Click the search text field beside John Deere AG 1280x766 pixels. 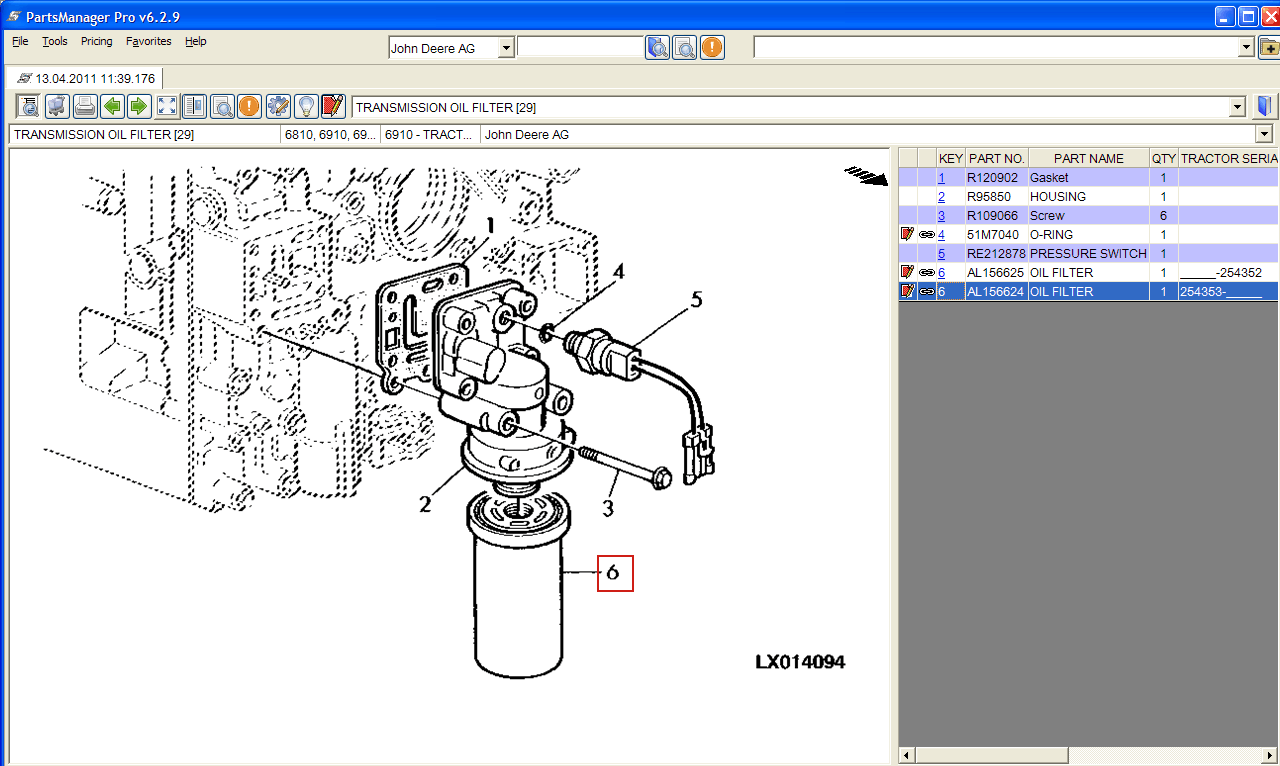click(581, 47)
